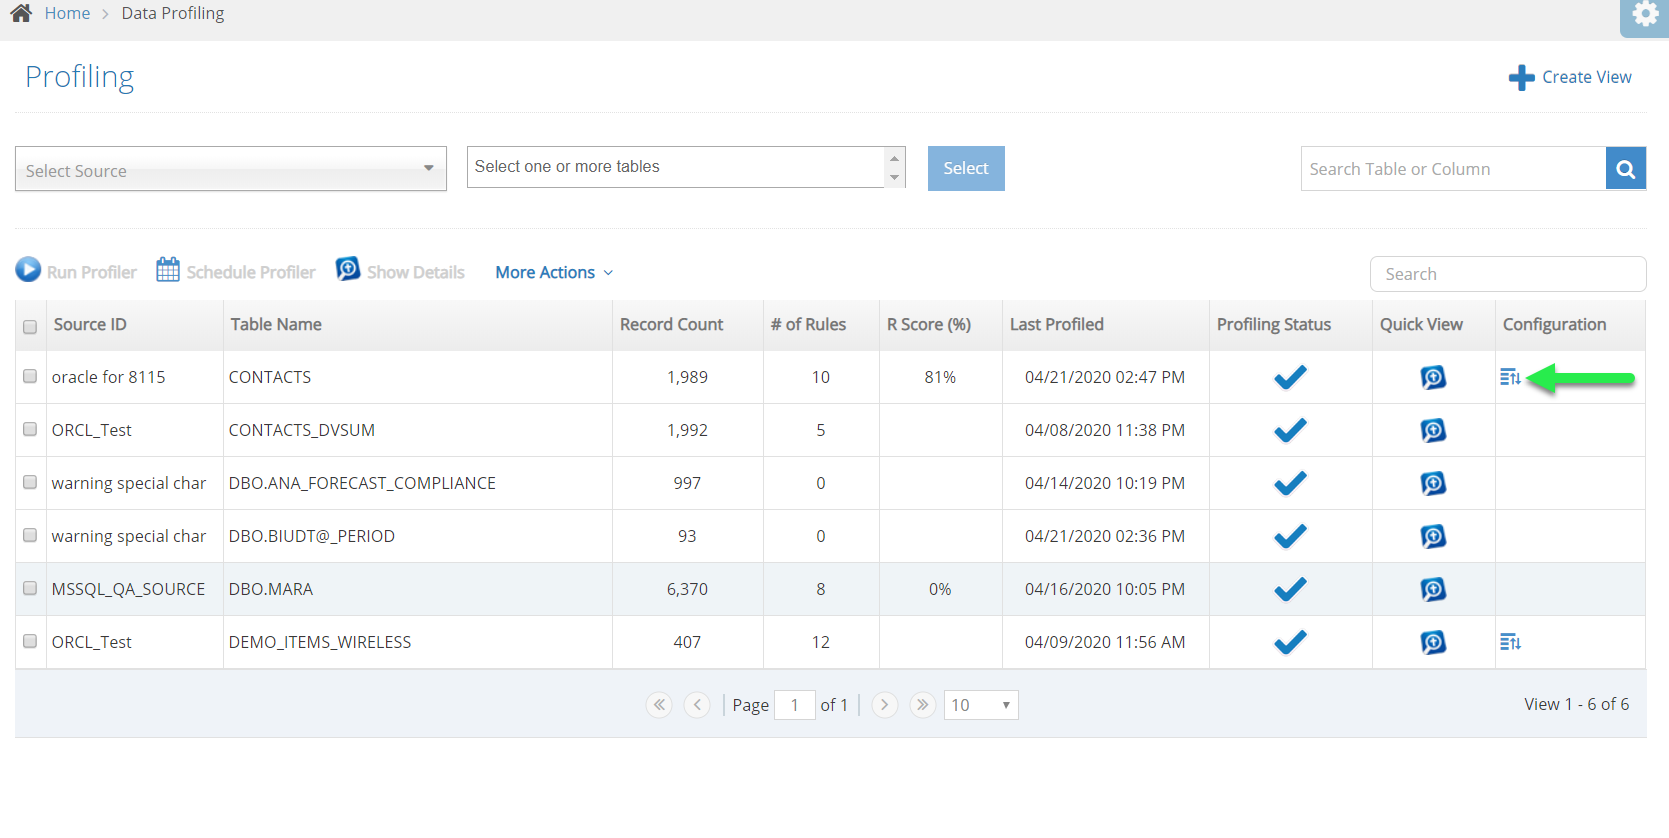Click the Schedule Profiler calendar icon
The image size is (1669, 838).
[168, 270]
